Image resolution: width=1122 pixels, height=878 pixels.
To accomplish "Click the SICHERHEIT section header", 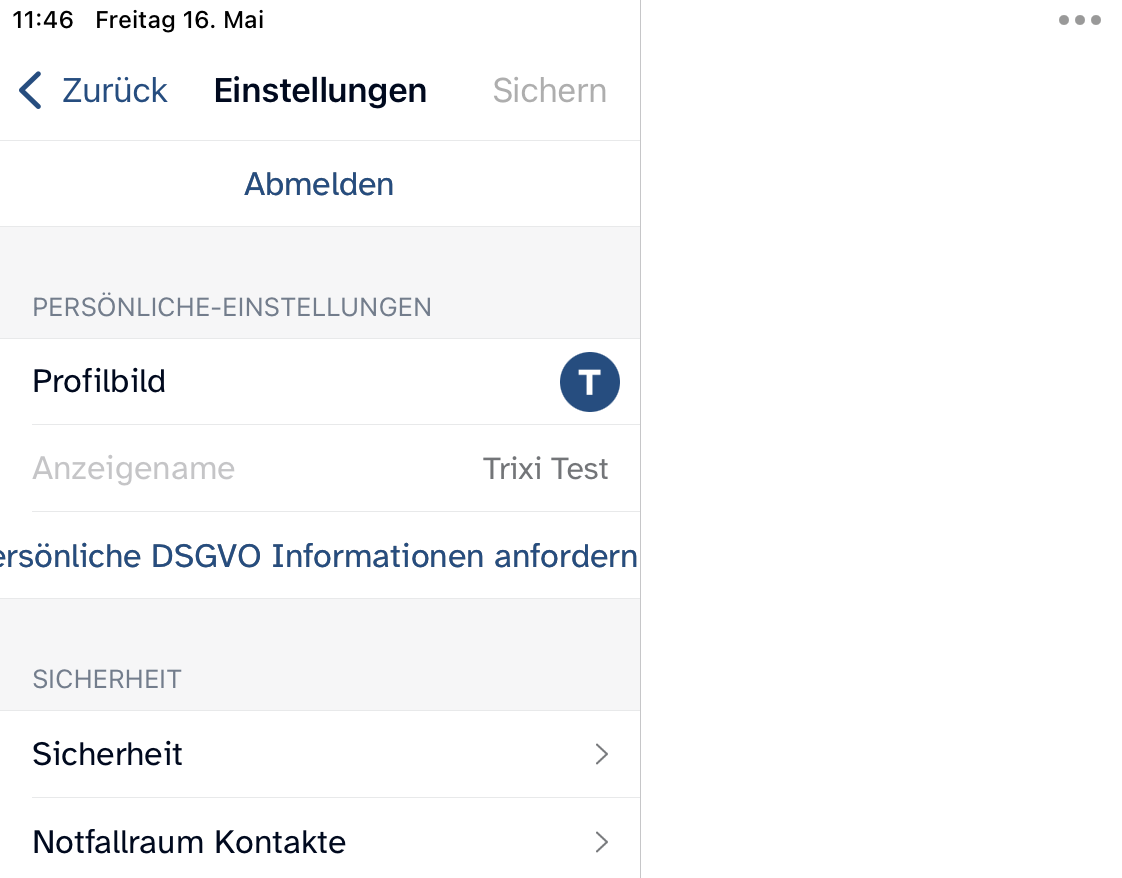I will [x=107, y=679].
